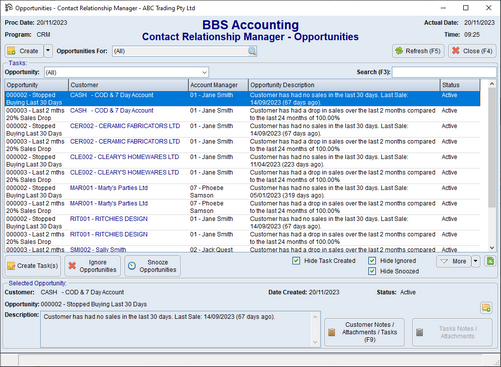Click the Tasks Notes / Attachments button
The image size is (501, 367).
click(452, 332)
